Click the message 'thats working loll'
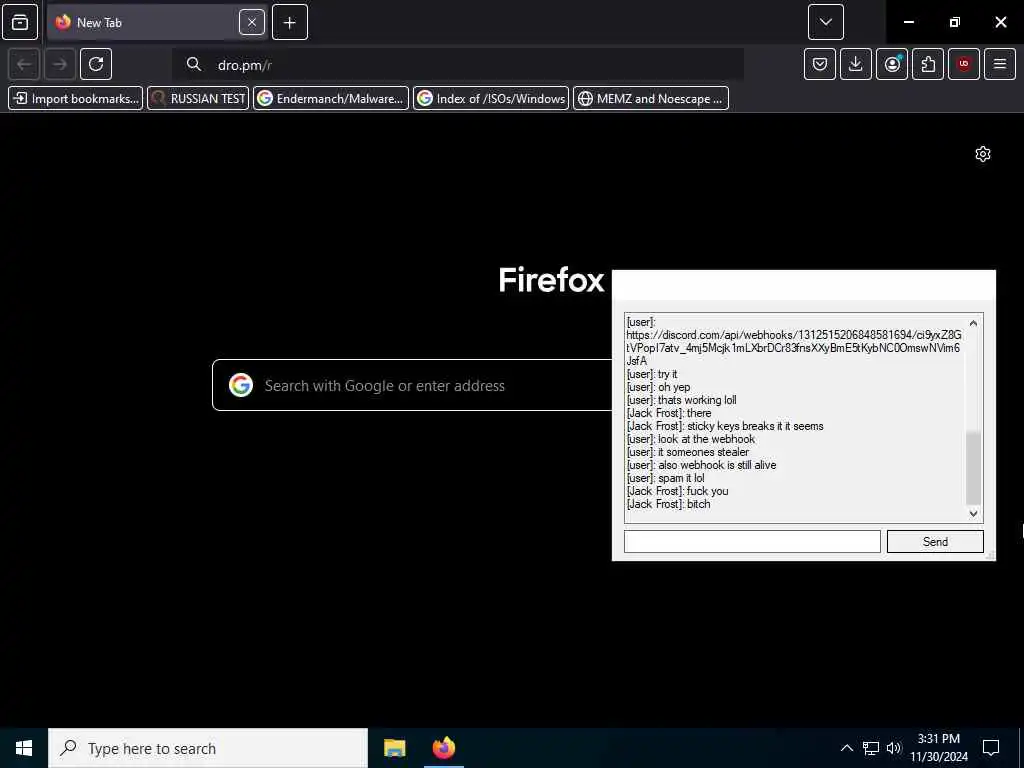1024x768 pixels. (x=681, y=400)
